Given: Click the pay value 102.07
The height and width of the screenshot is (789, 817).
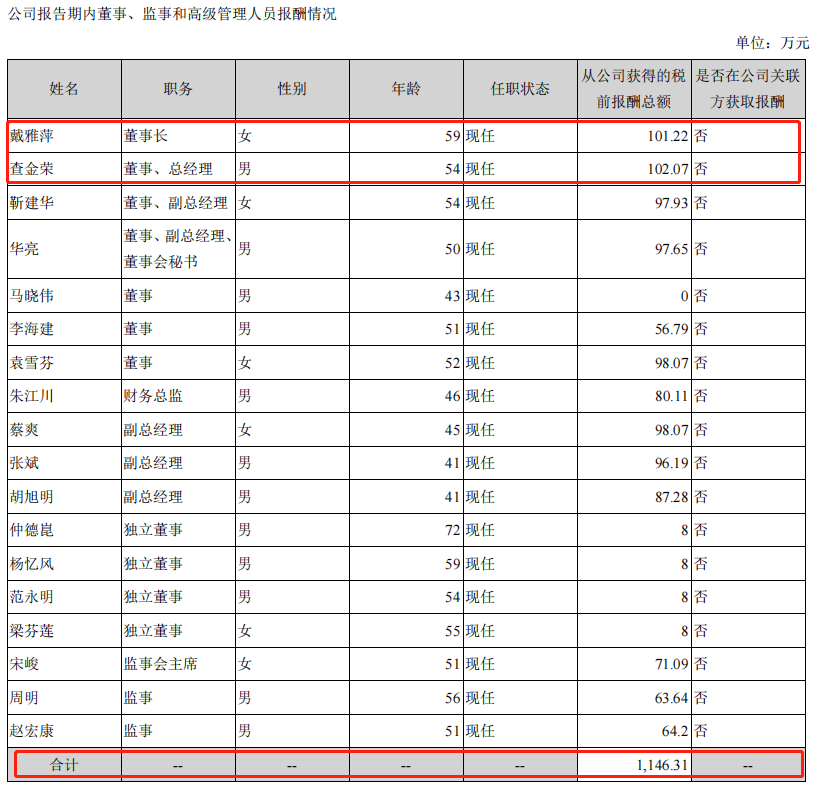Looking at the screenshot, I should click(667, 169).
